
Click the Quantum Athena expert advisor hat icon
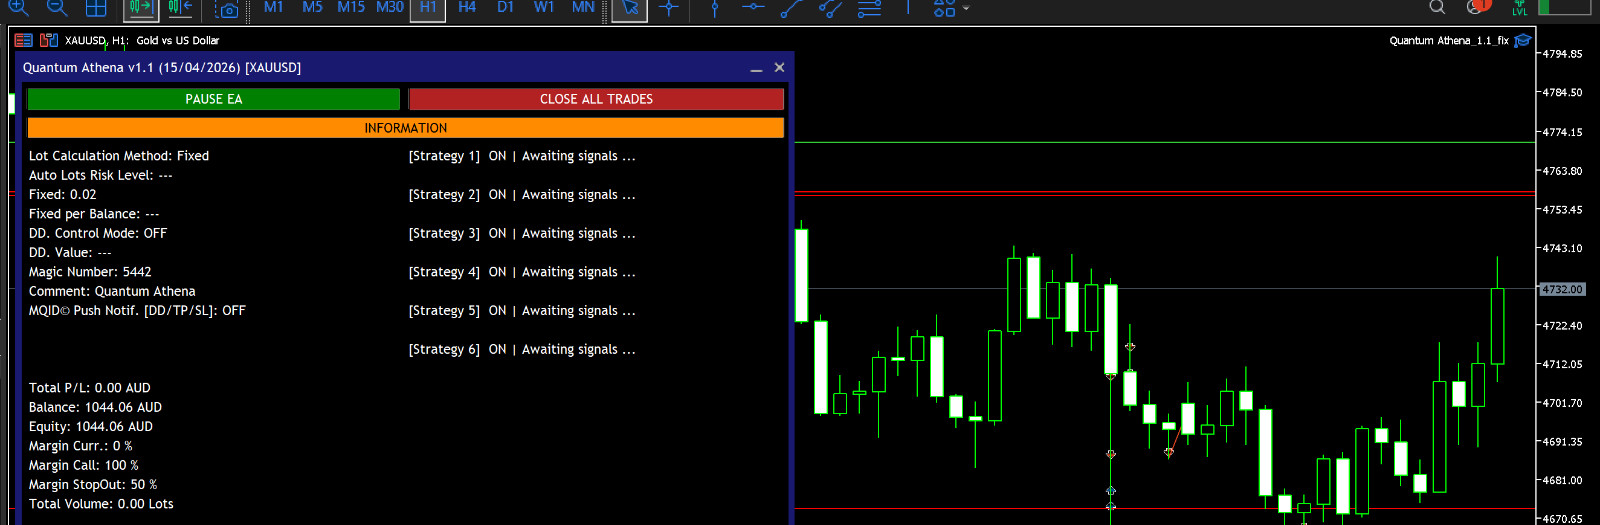click(1523, 40)
